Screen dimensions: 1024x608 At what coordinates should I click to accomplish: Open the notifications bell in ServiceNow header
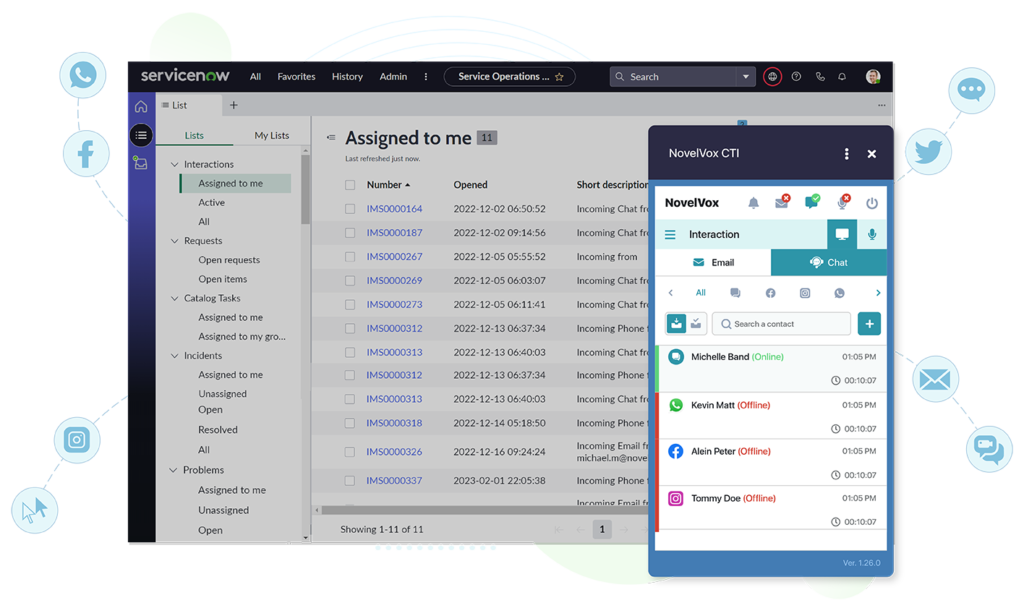pyautogui.click(x=842, y=77)
